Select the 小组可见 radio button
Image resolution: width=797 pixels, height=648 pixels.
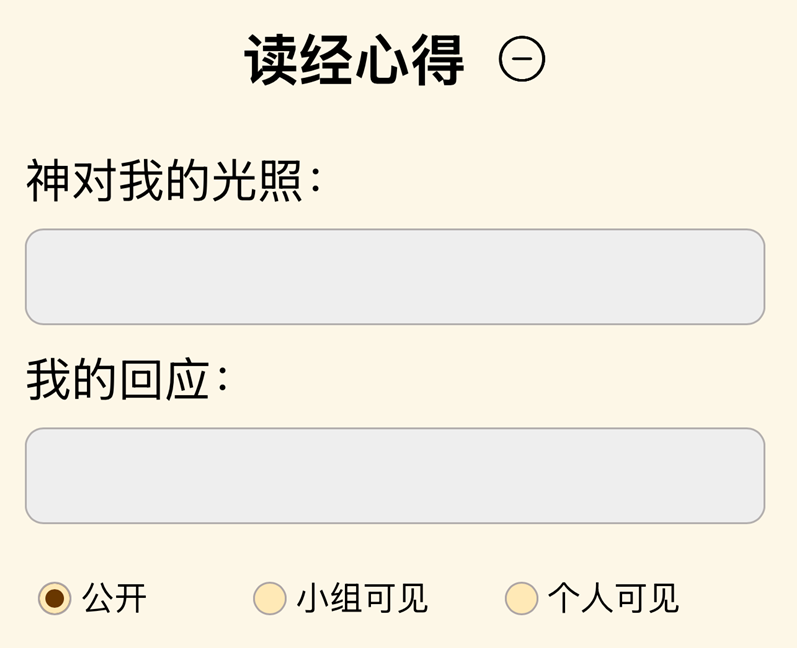pyautogui.click(x=270, y=598)
